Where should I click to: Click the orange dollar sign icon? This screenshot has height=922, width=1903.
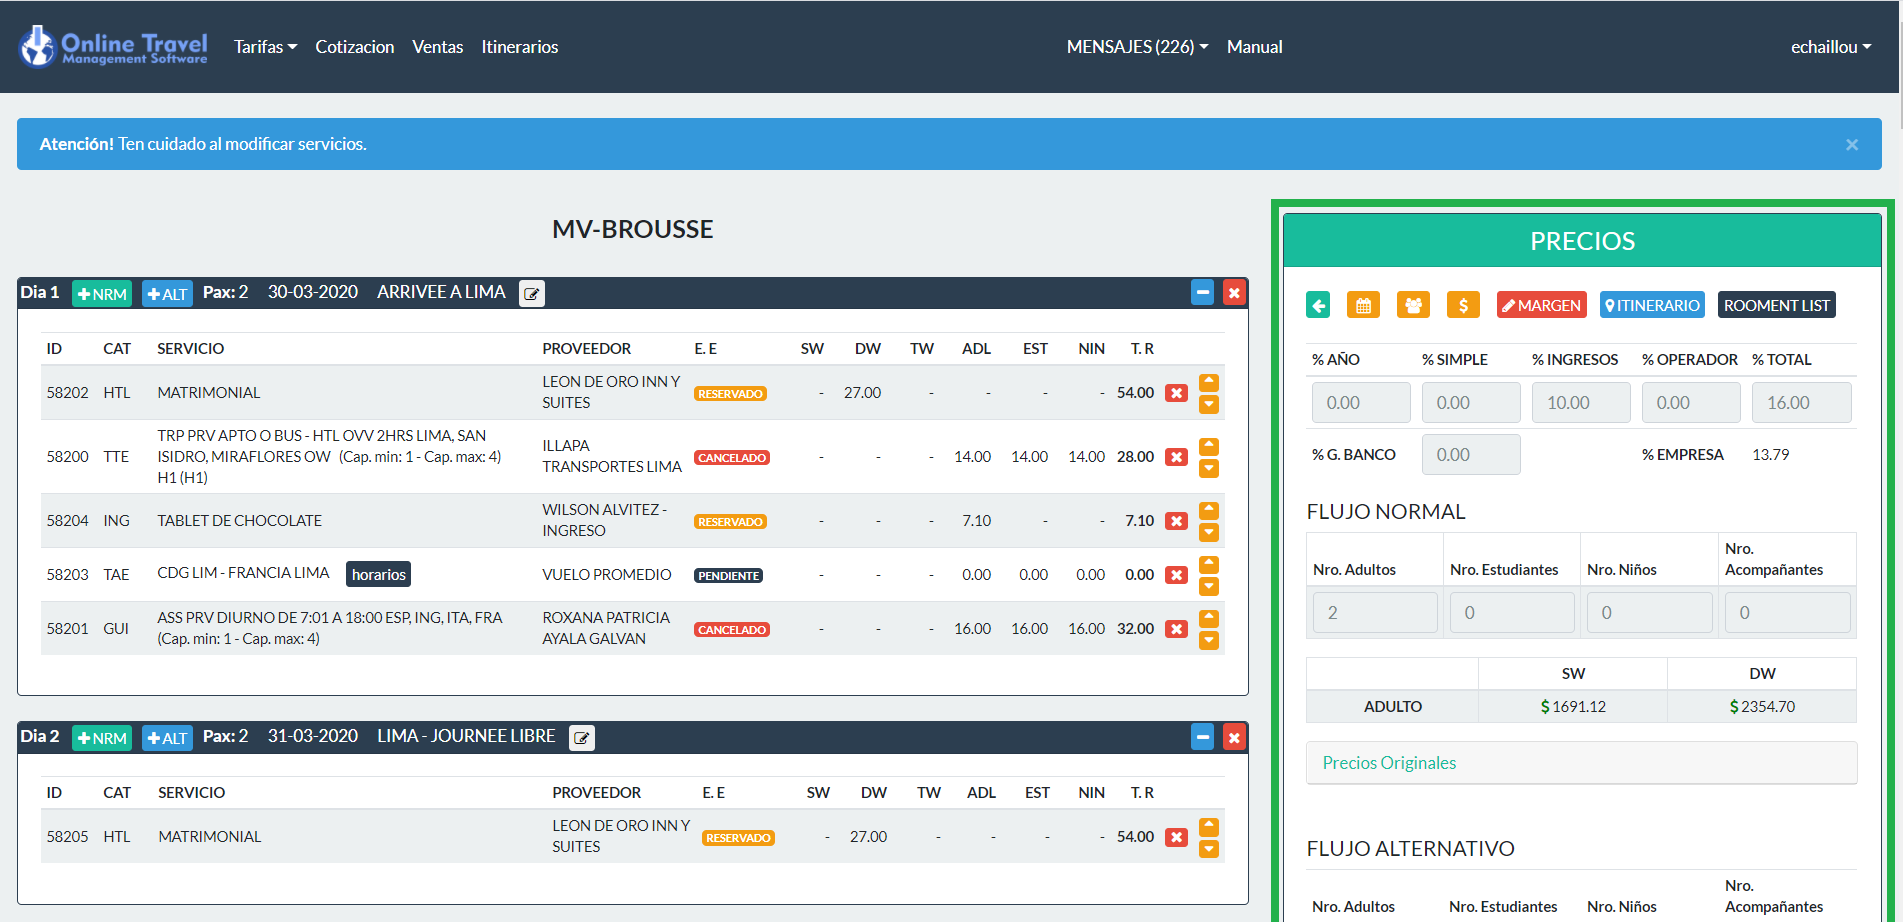click(x=1462, y=305)
